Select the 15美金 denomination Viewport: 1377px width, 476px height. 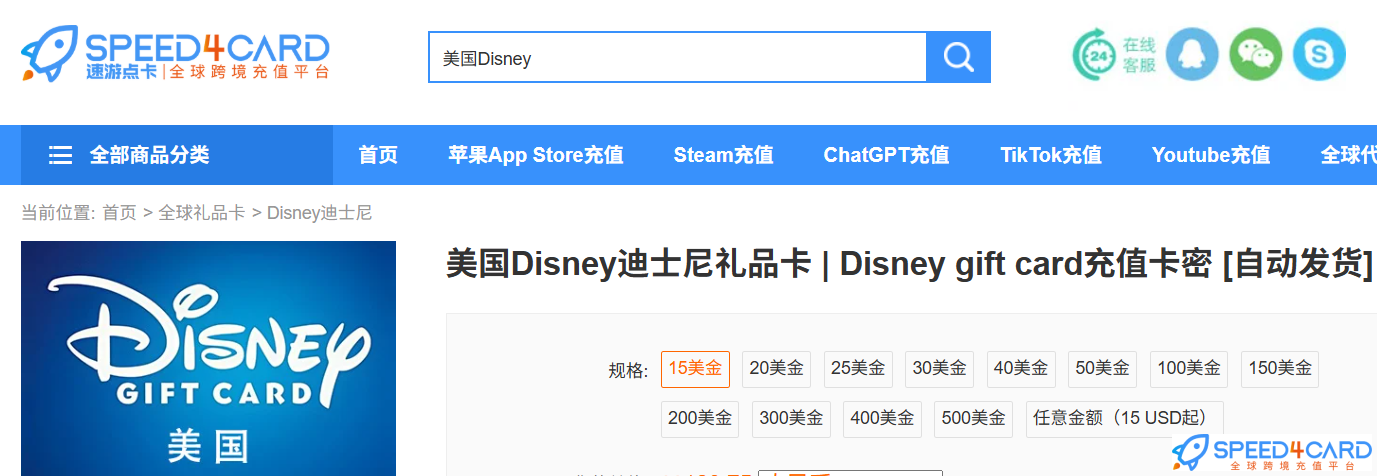point(695,369)
